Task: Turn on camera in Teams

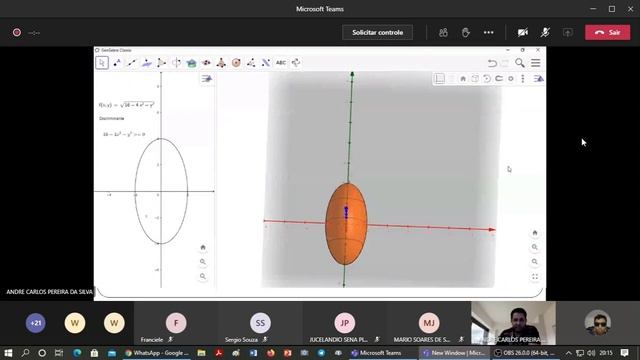Action: (522, 32)
